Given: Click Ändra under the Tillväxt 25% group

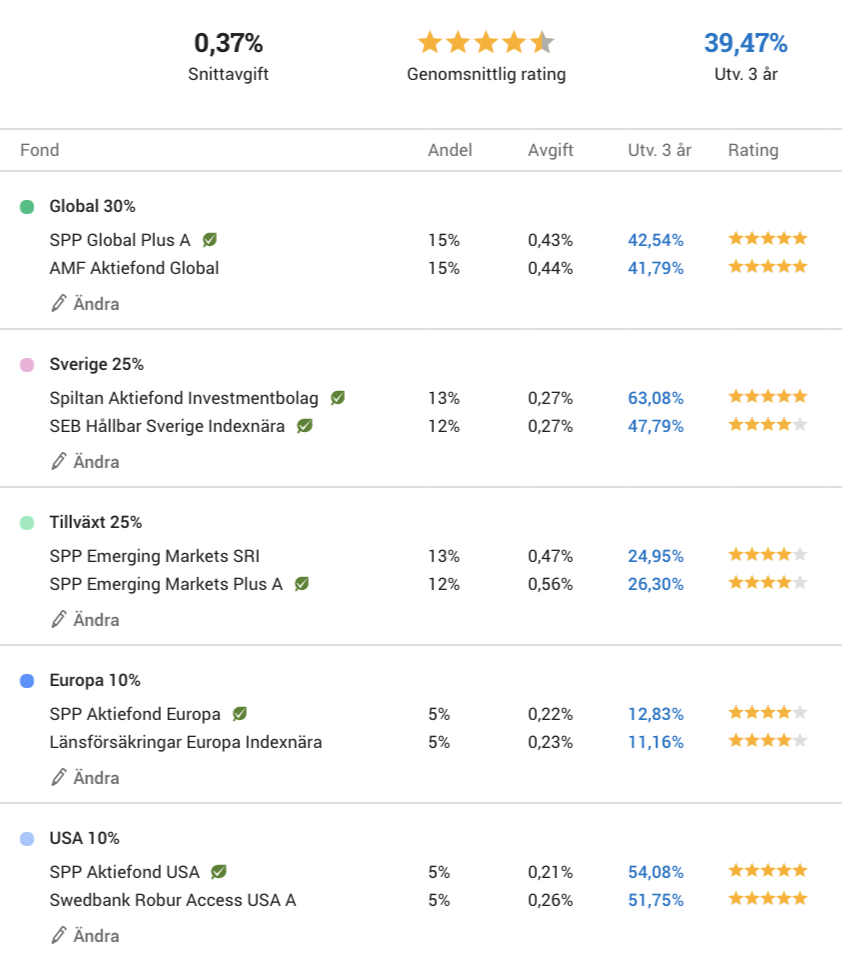Looking at the screenshot, I should click(85, 619).
